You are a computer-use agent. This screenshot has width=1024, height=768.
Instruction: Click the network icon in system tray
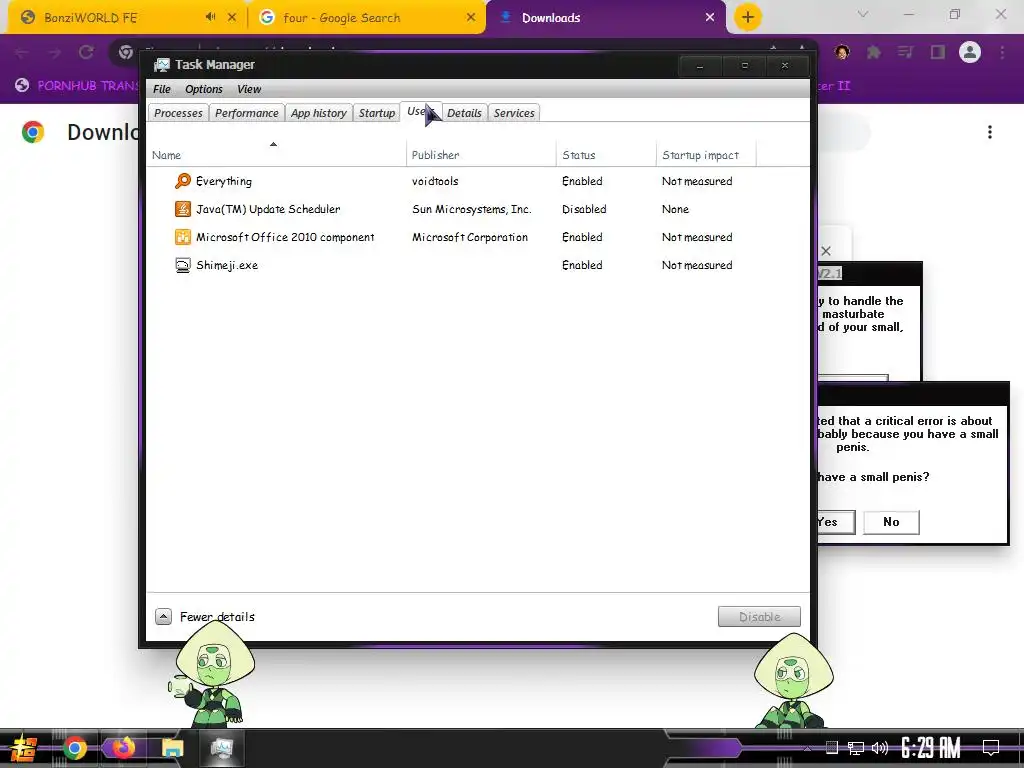pyautogui.click(x=856, y=748)
